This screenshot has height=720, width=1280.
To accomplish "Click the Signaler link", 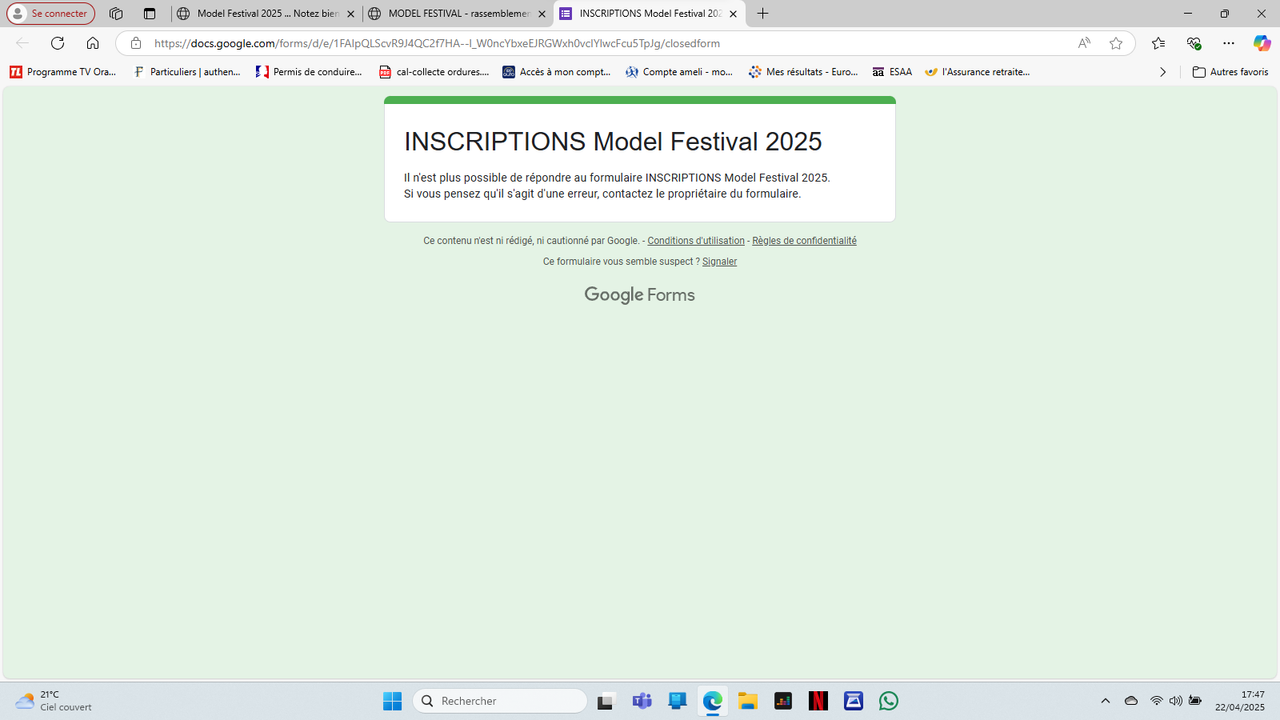I will coord(719,262).
